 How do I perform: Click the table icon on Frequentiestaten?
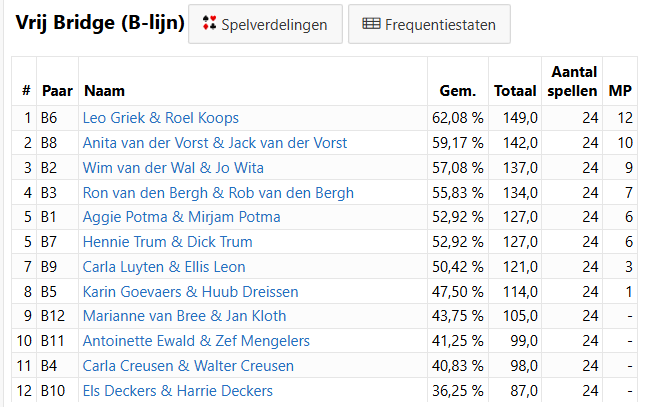pos(371,24)
